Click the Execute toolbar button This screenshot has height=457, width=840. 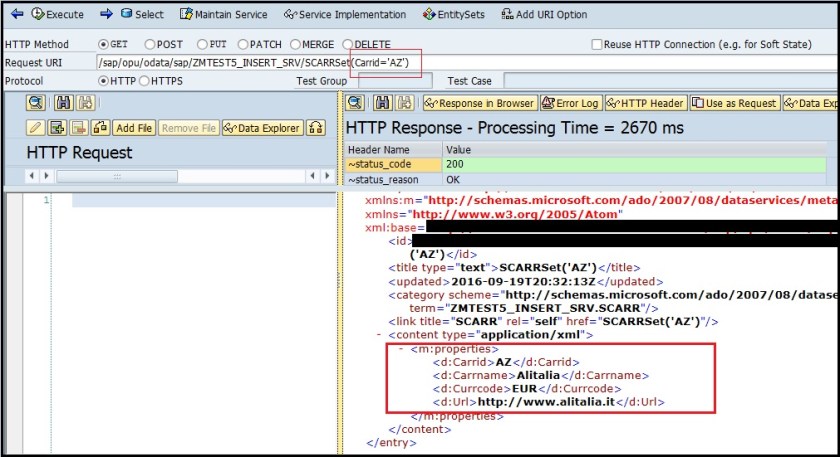point(57,14)
